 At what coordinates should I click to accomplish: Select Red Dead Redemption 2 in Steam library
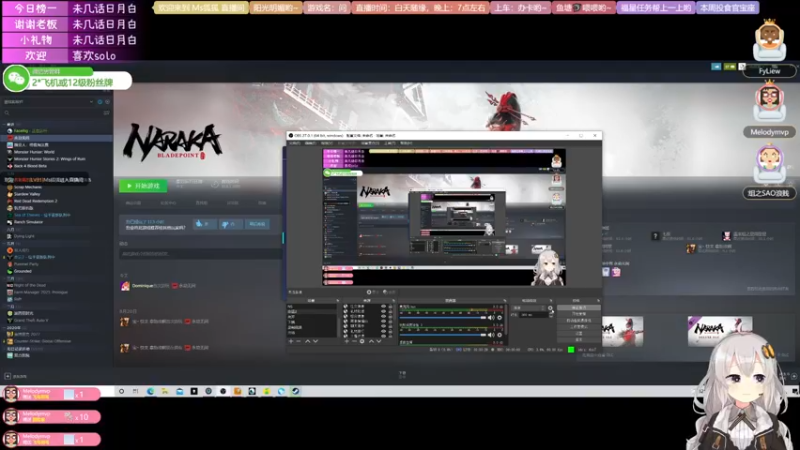[x=35, y=201]
